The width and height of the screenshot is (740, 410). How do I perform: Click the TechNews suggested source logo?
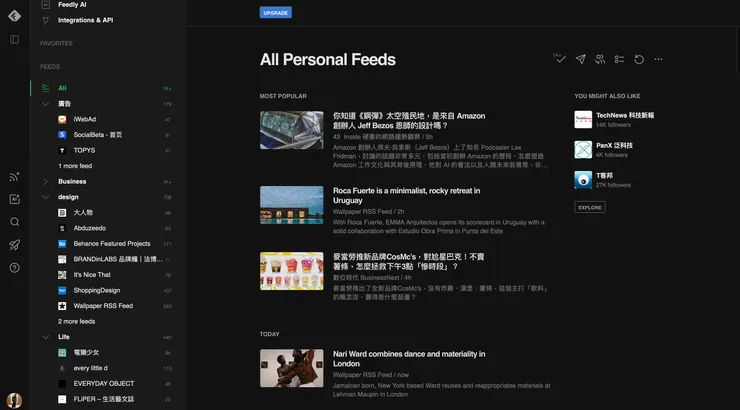point(583,119)
